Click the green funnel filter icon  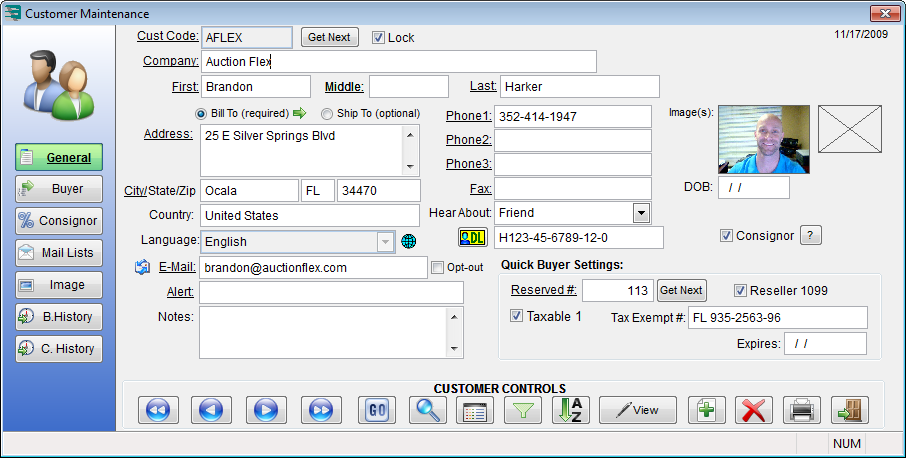(522, 411)
